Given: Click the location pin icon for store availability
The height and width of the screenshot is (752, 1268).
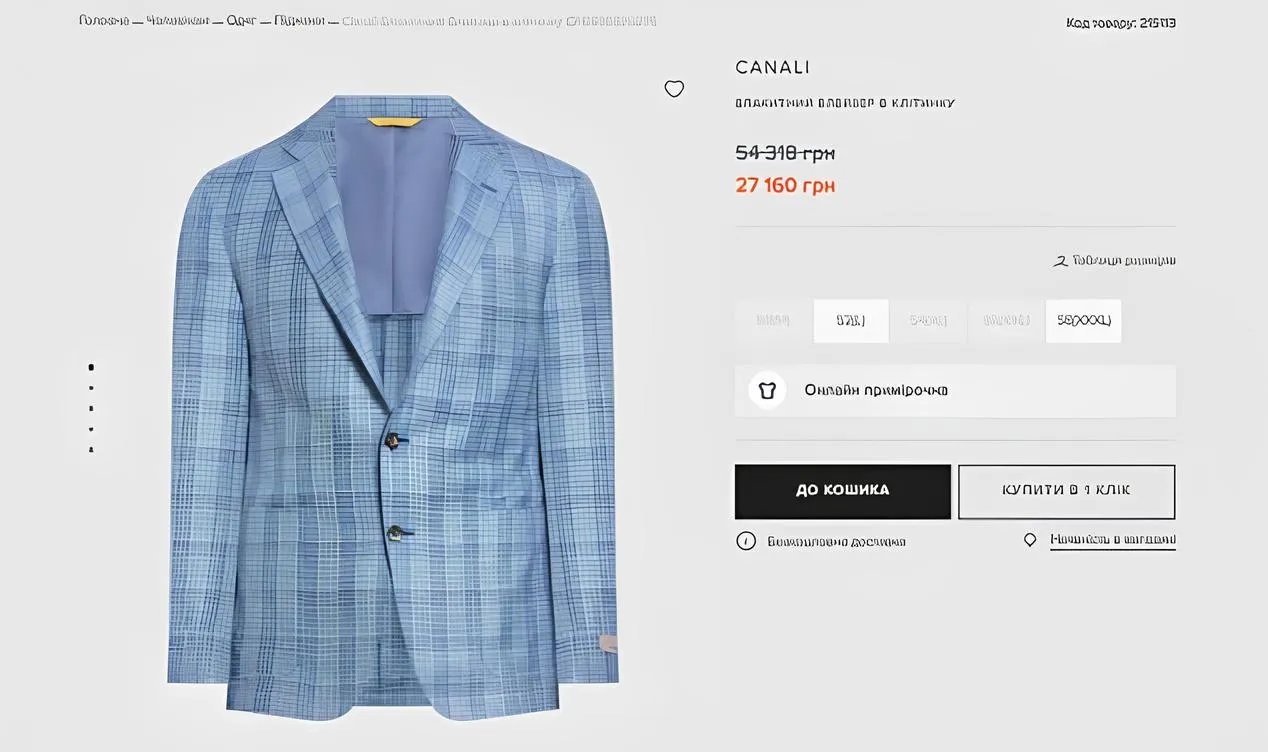Looking at the screenshot, I should click(1030, 540).
